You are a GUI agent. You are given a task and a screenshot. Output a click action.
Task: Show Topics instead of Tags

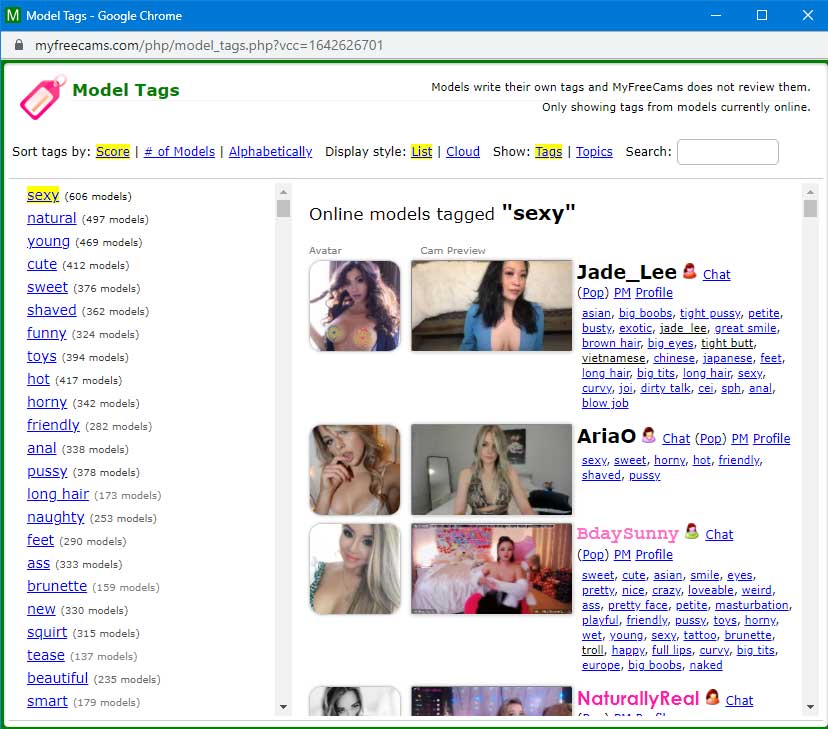click(x=594, y=152)
